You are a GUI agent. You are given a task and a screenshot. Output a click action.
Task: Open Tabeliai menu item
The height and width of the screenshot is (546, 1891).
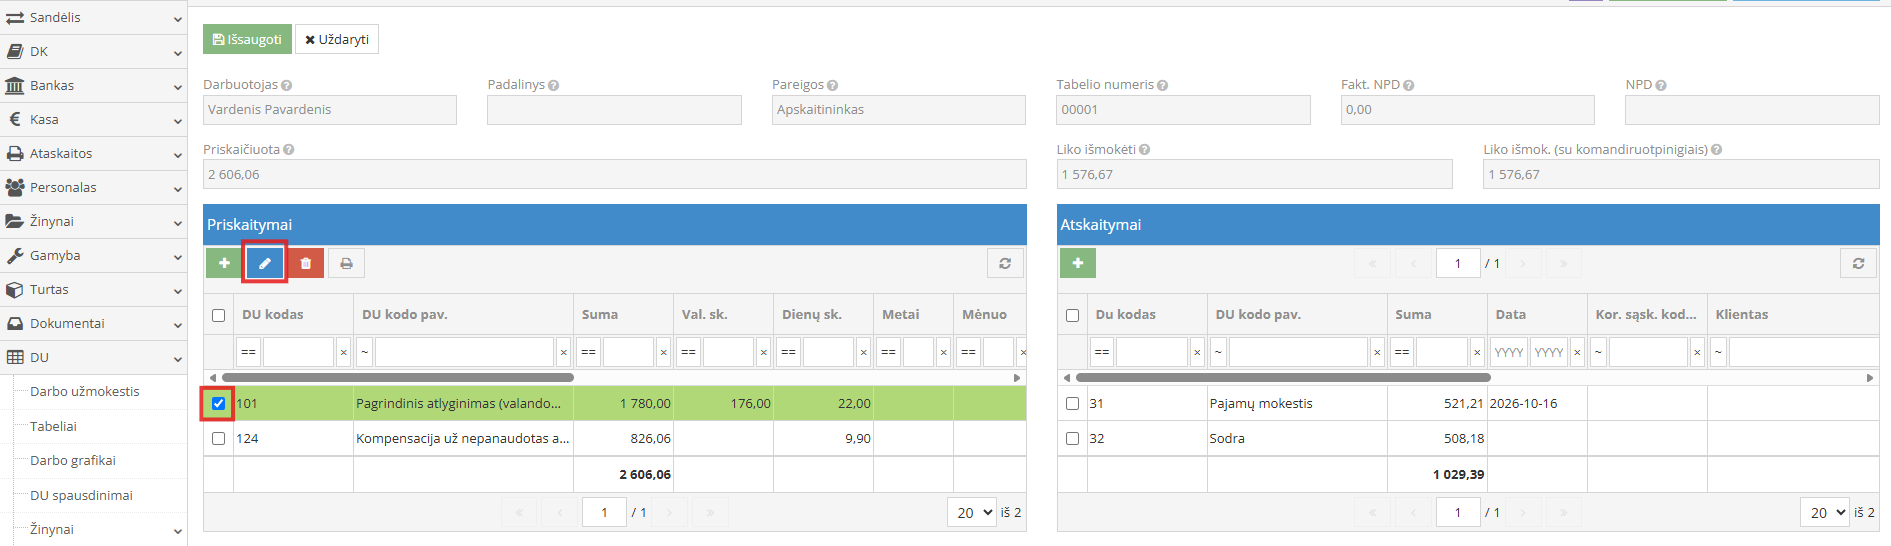(53, 426)
